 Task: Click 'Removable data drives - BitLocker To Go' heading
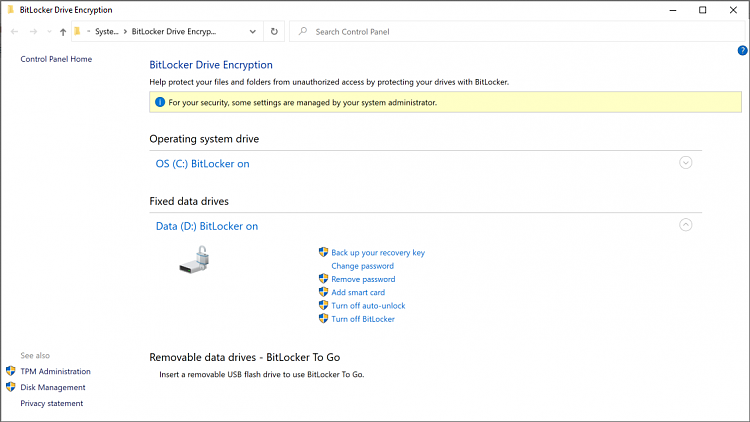coord(244,357)
